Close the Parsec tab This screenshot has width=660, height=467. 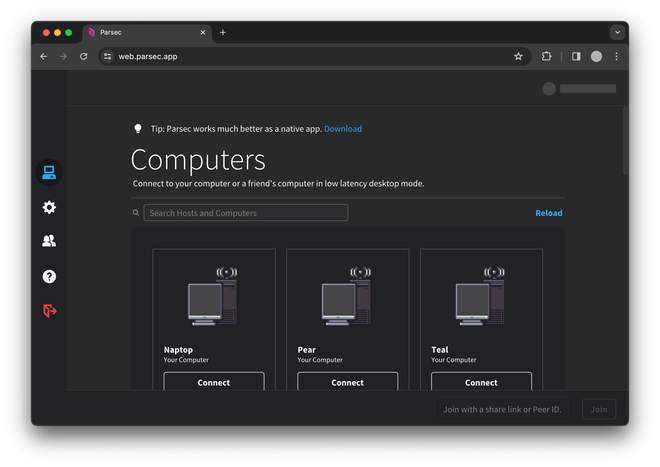tap(203, 32)
